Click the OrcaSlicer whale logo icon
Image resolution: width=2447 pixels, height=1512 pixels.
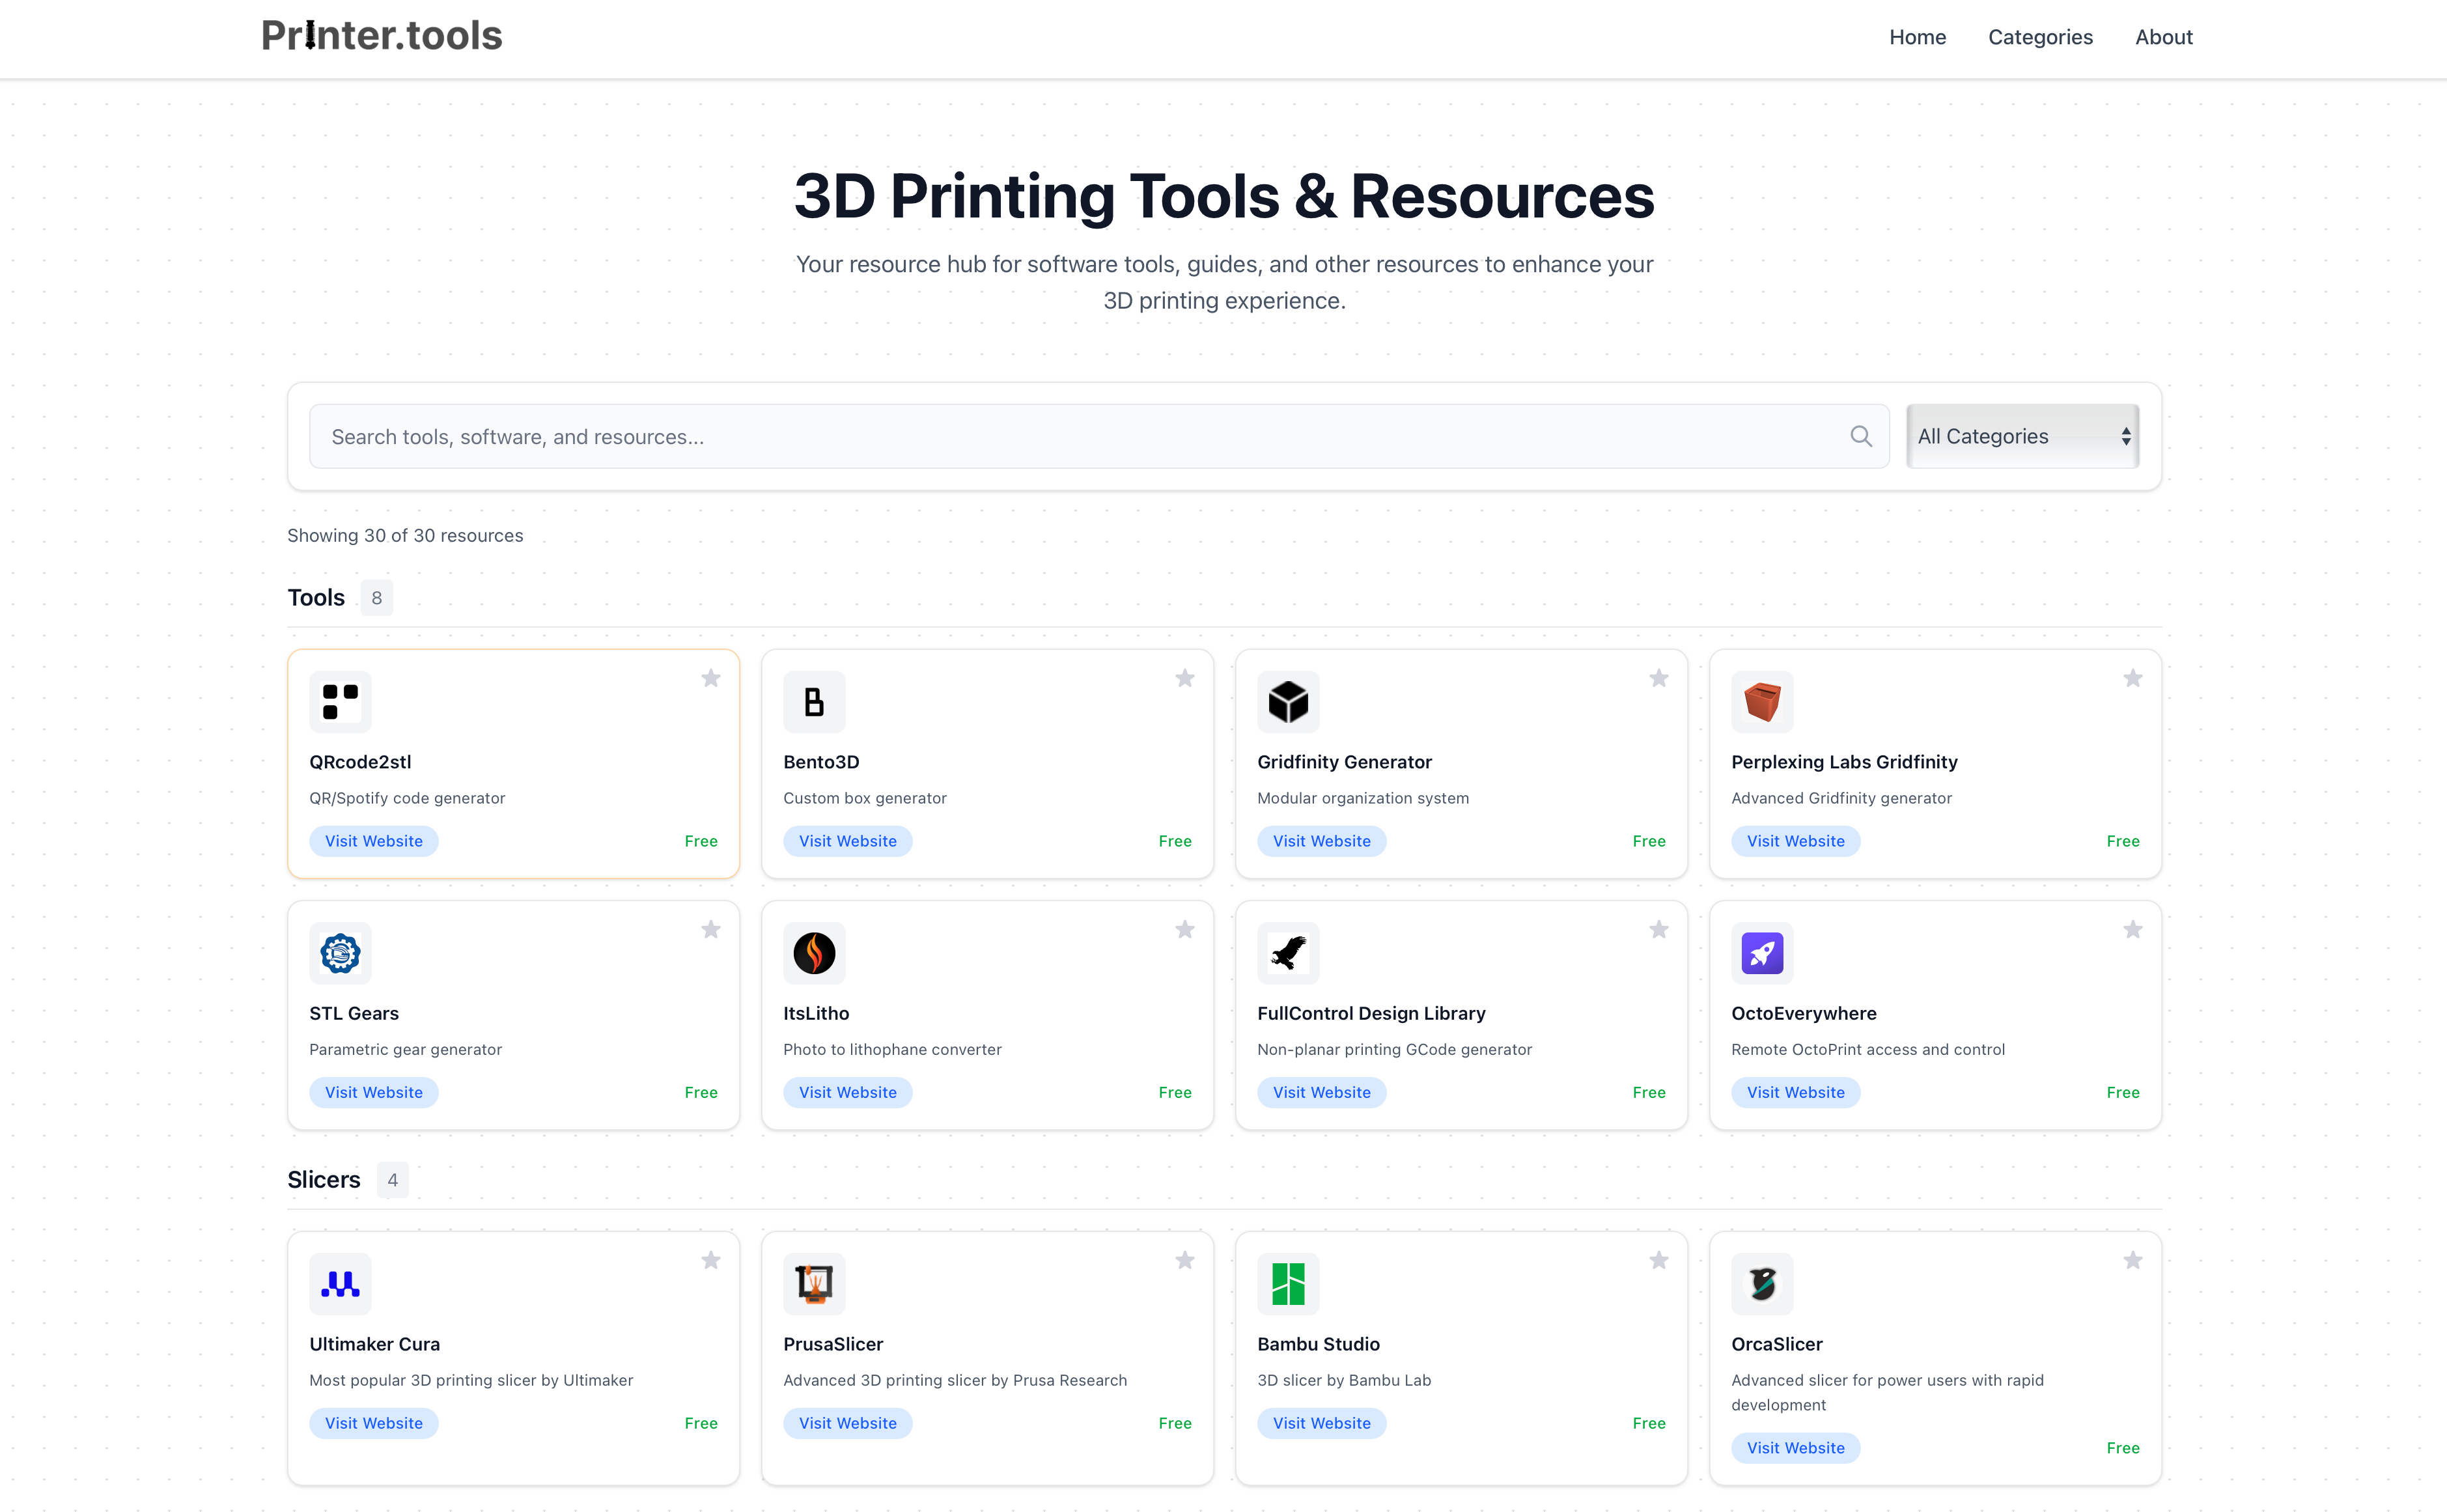click(x=1762, y=1283)
